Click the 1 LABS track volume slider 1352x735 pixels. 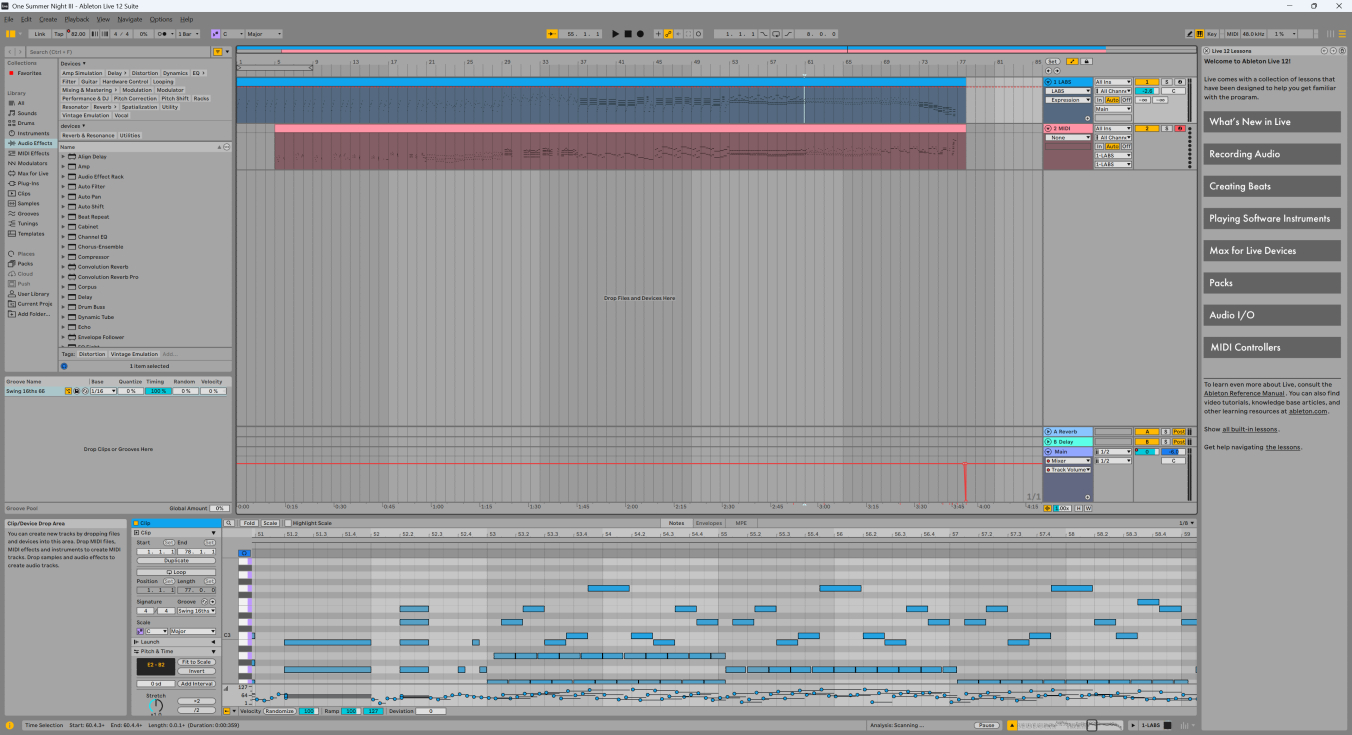coord(1146,91)
